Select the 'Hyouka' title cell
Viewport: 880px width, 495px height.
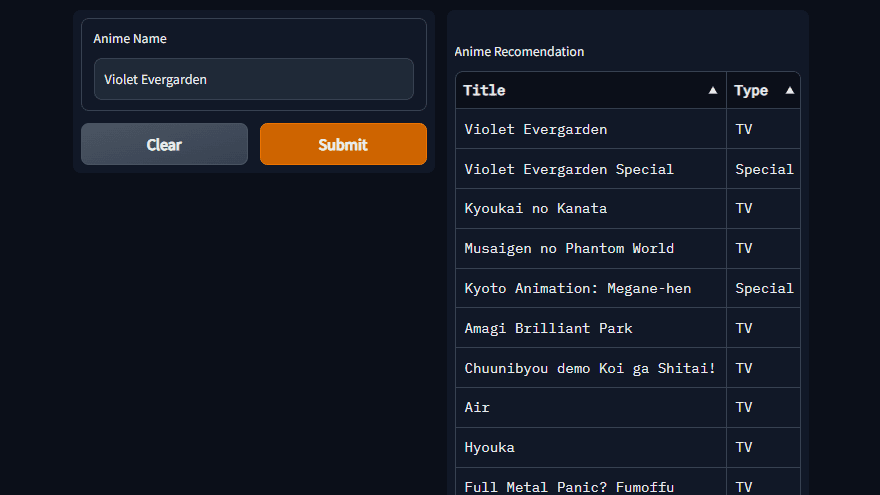591,447
